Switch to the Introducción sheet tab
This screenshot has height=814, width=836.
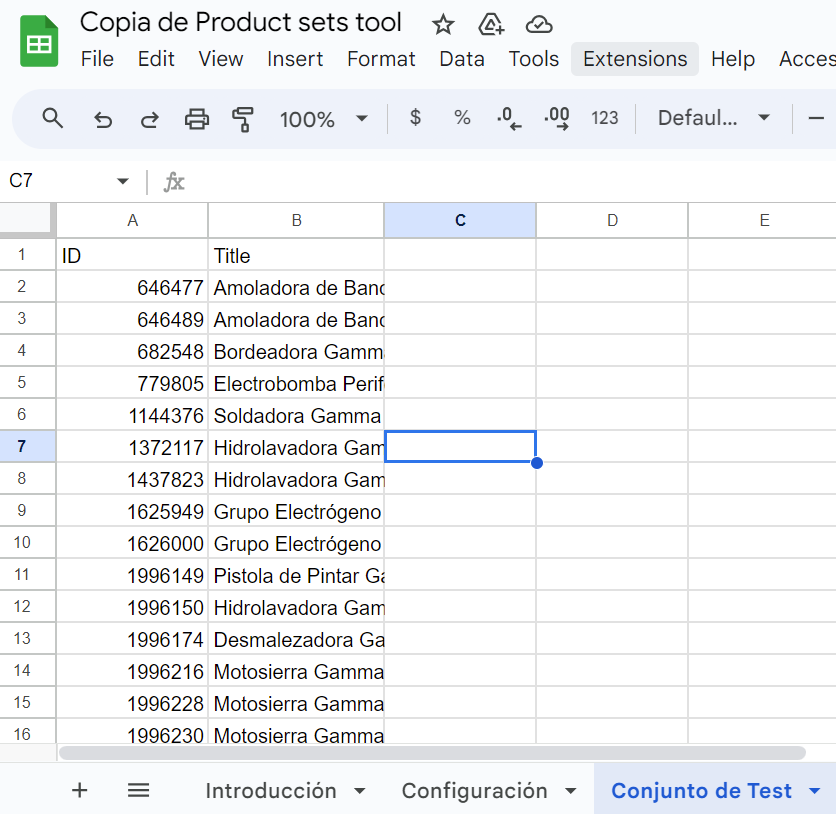(271, 791)
